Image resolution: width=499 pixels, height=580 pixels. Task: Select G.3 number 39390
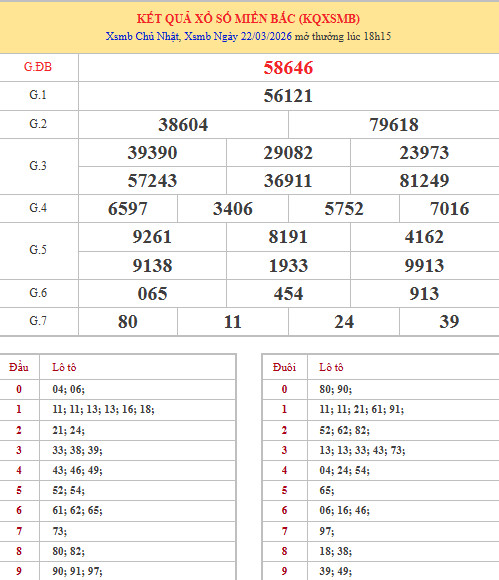[152, 153]
